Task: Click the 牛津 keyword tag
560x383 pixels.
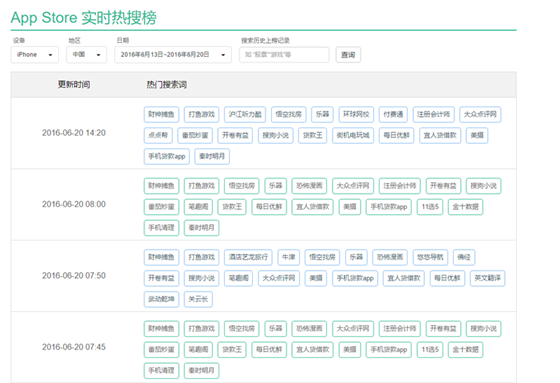Action: click(289, 257)
